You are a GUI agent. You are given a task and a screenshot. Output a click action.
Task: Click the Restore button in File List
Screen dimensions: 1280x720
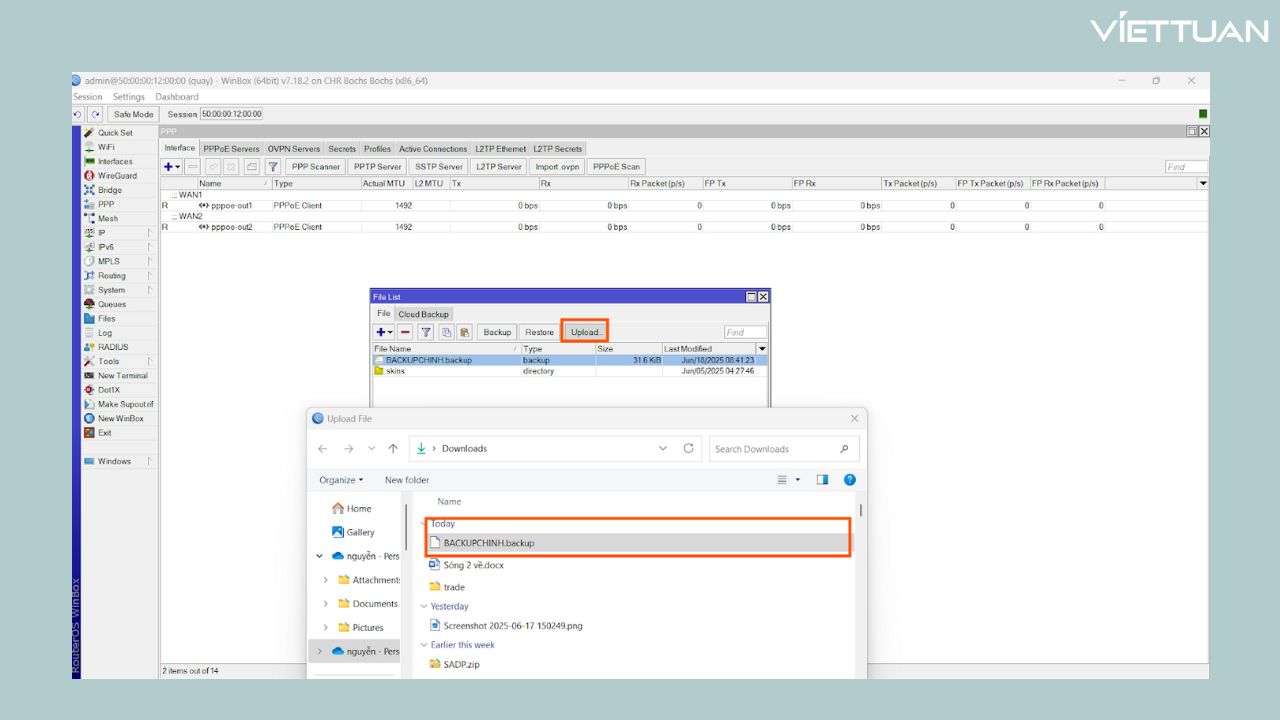point(539,332)
